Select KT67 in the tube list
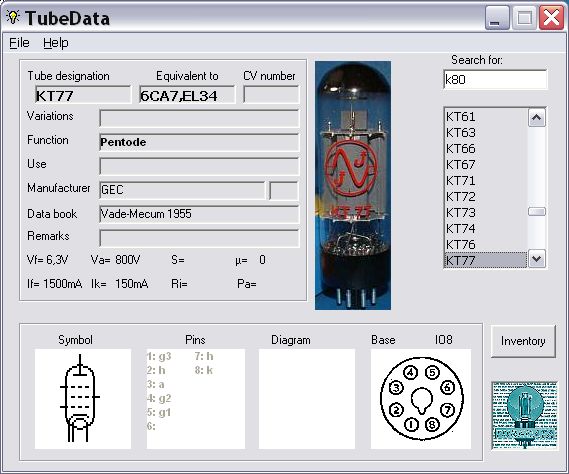This screenshot has width=569, height=474. [x=486, y=164]
